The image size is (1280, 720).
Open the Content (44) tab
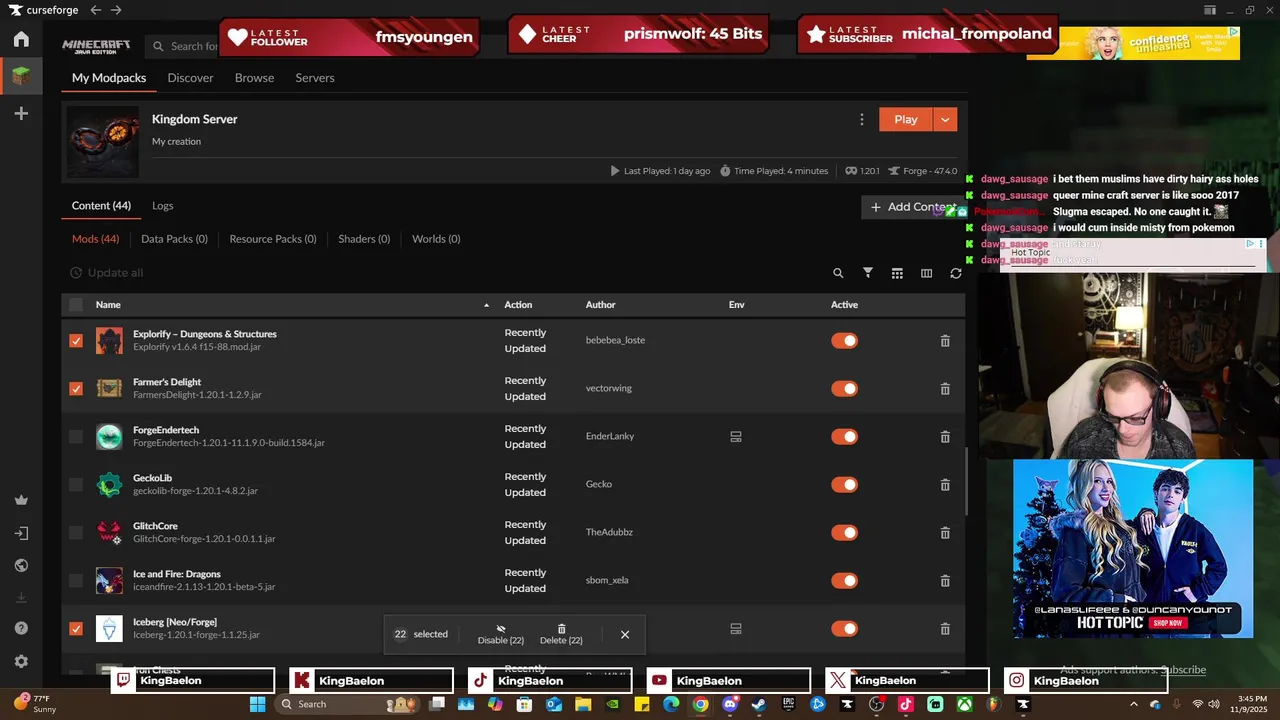click(x=101, y=206)
